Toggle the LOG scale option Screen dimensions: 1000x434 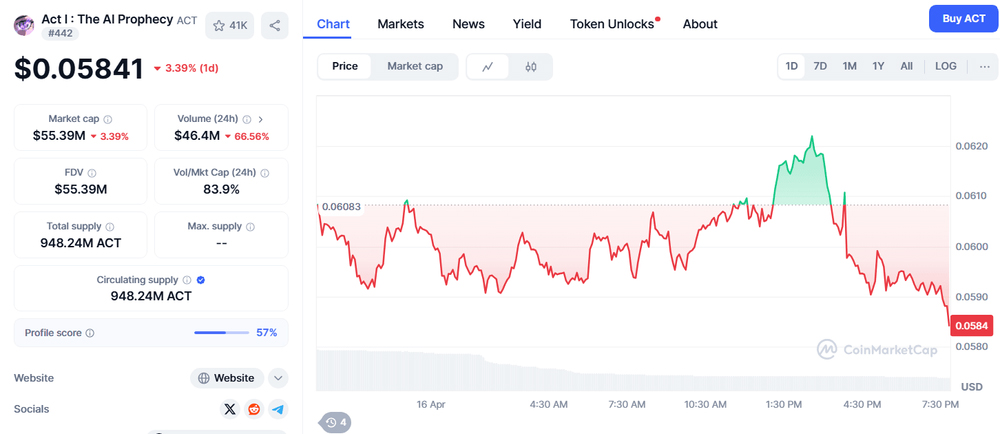[x=945, y=66]
